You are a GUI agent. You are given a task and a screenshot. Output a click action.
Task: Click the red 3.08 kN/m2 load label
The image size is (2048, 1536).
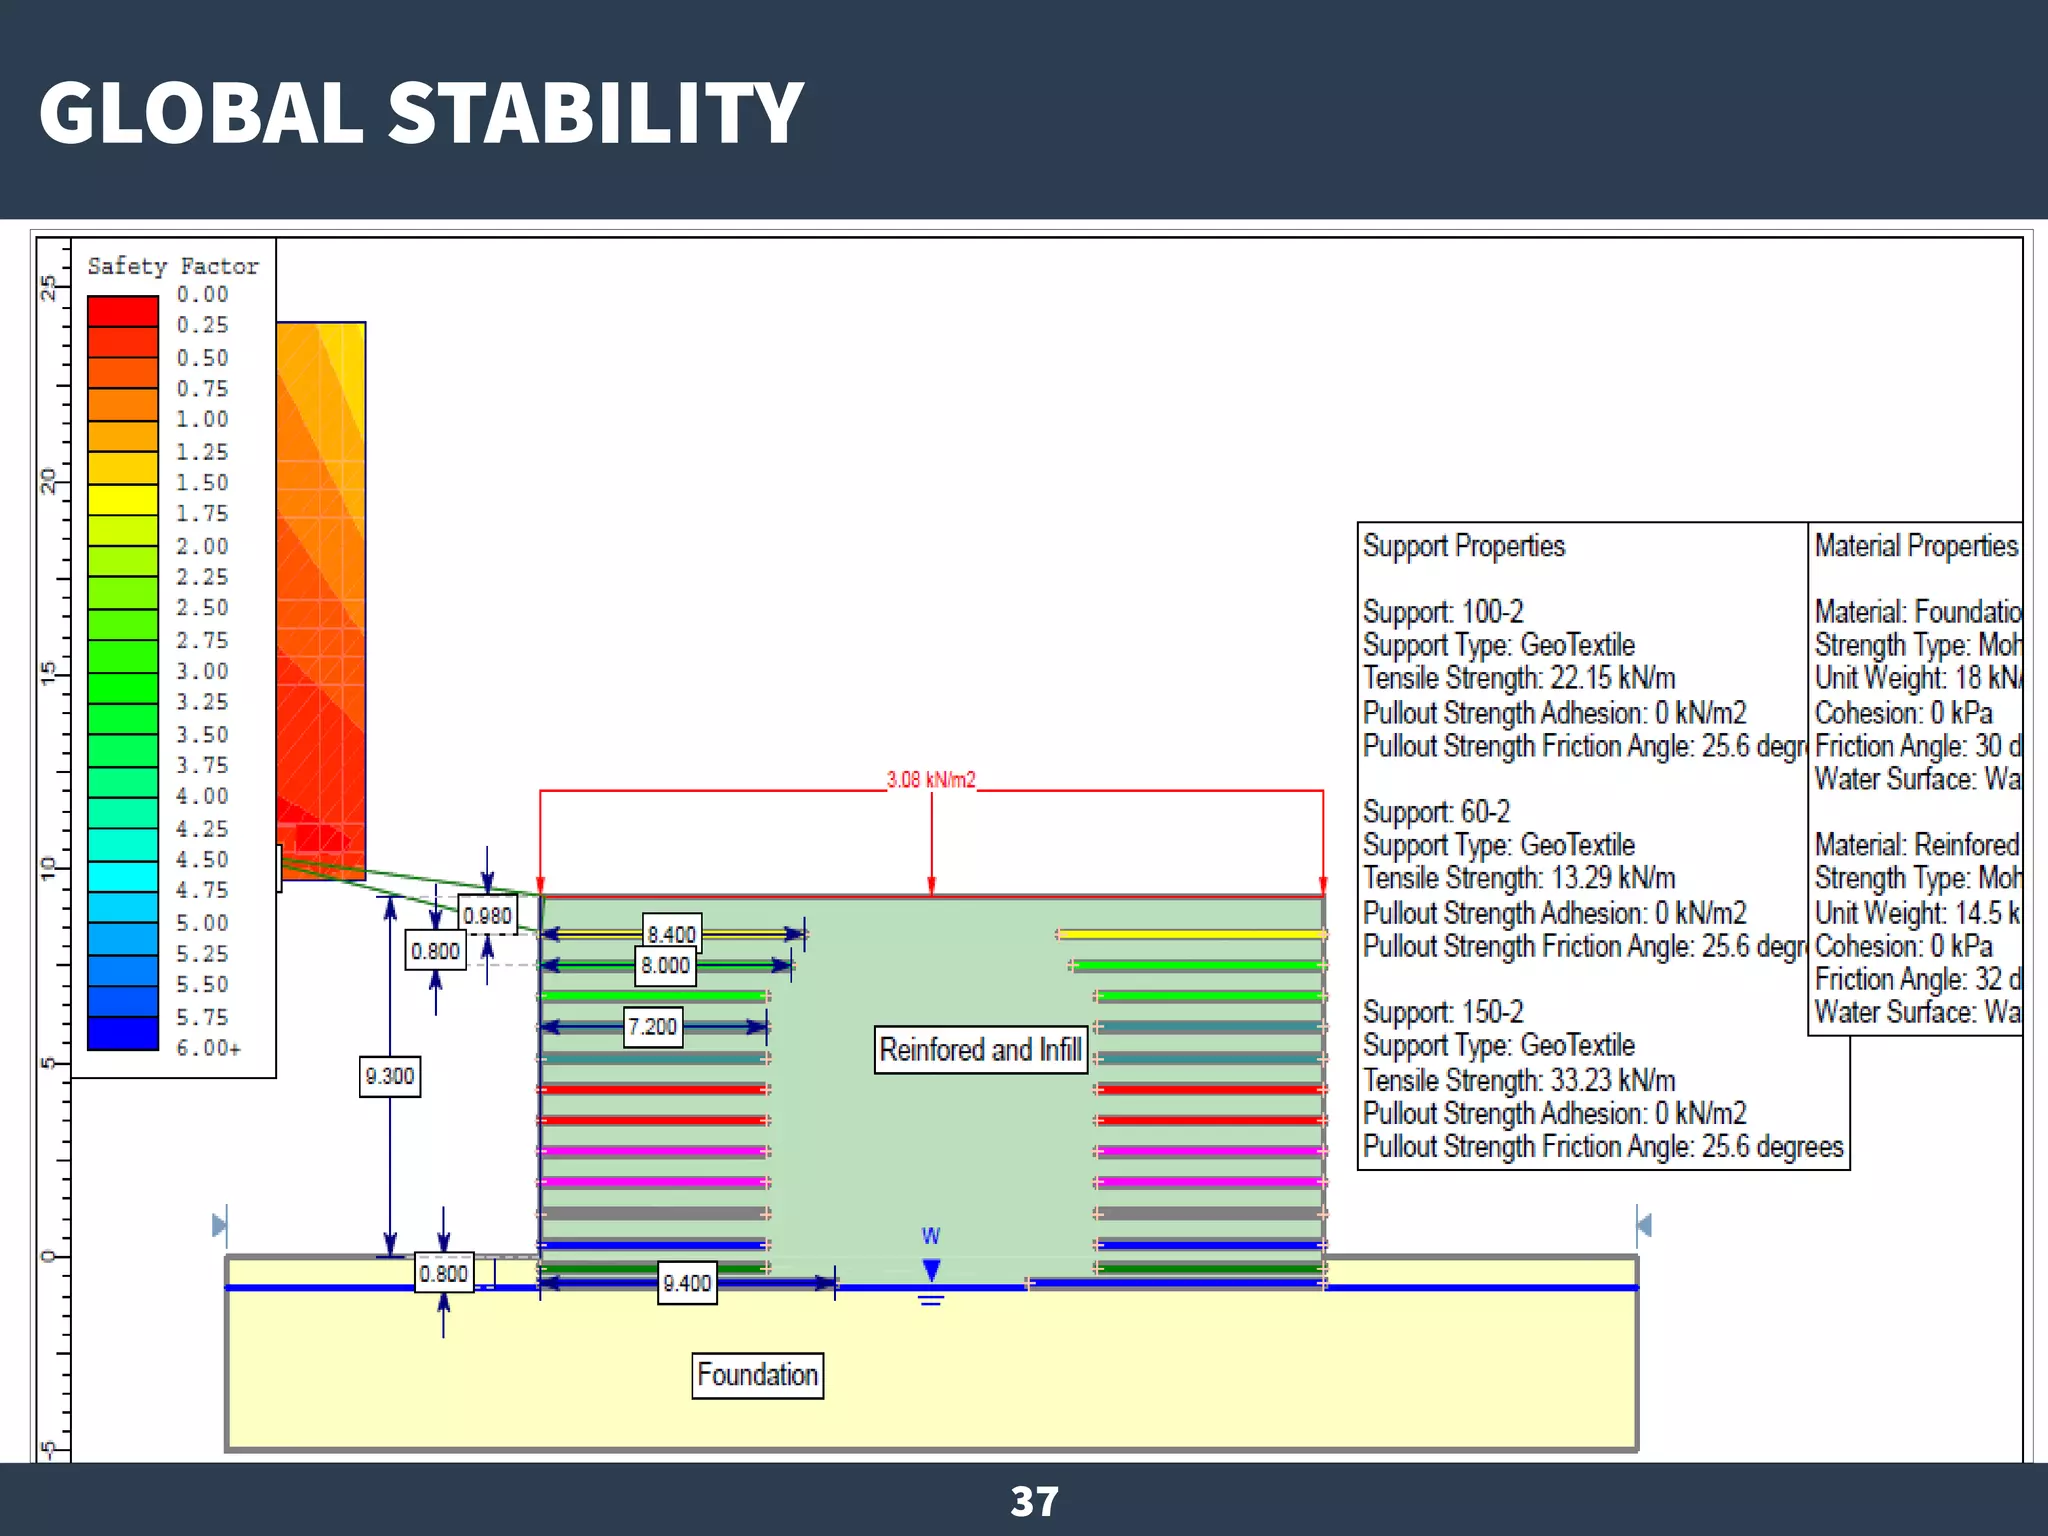tap(930, 780)
